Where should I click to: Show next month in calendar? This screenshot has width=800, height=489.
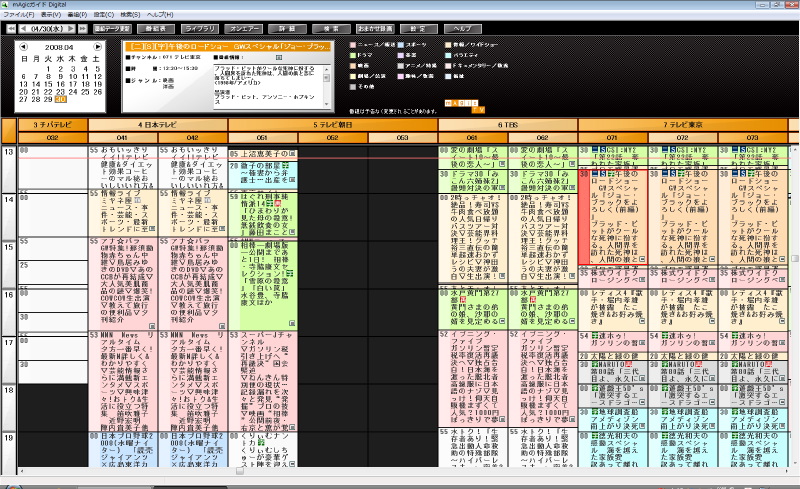pyautogui.click(x=98, y=46)
